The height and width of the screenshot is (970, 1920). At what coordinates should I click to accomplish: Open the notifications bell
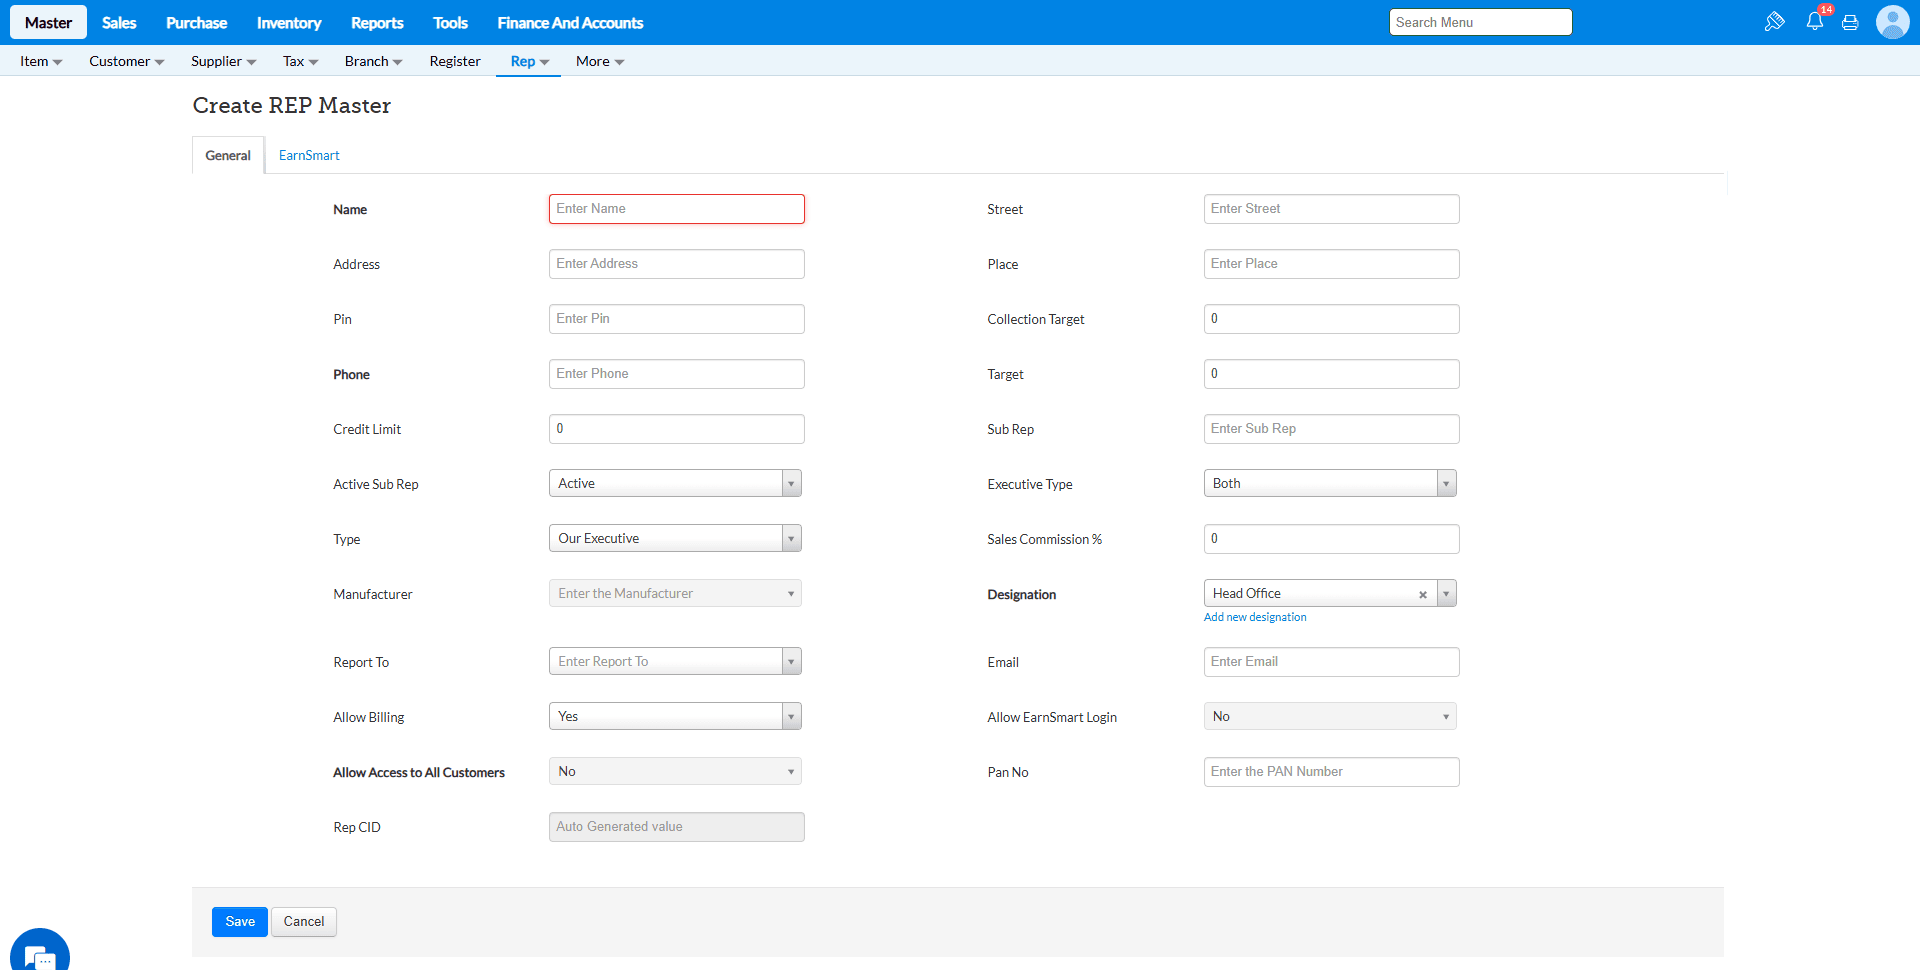pos(1814,22)
